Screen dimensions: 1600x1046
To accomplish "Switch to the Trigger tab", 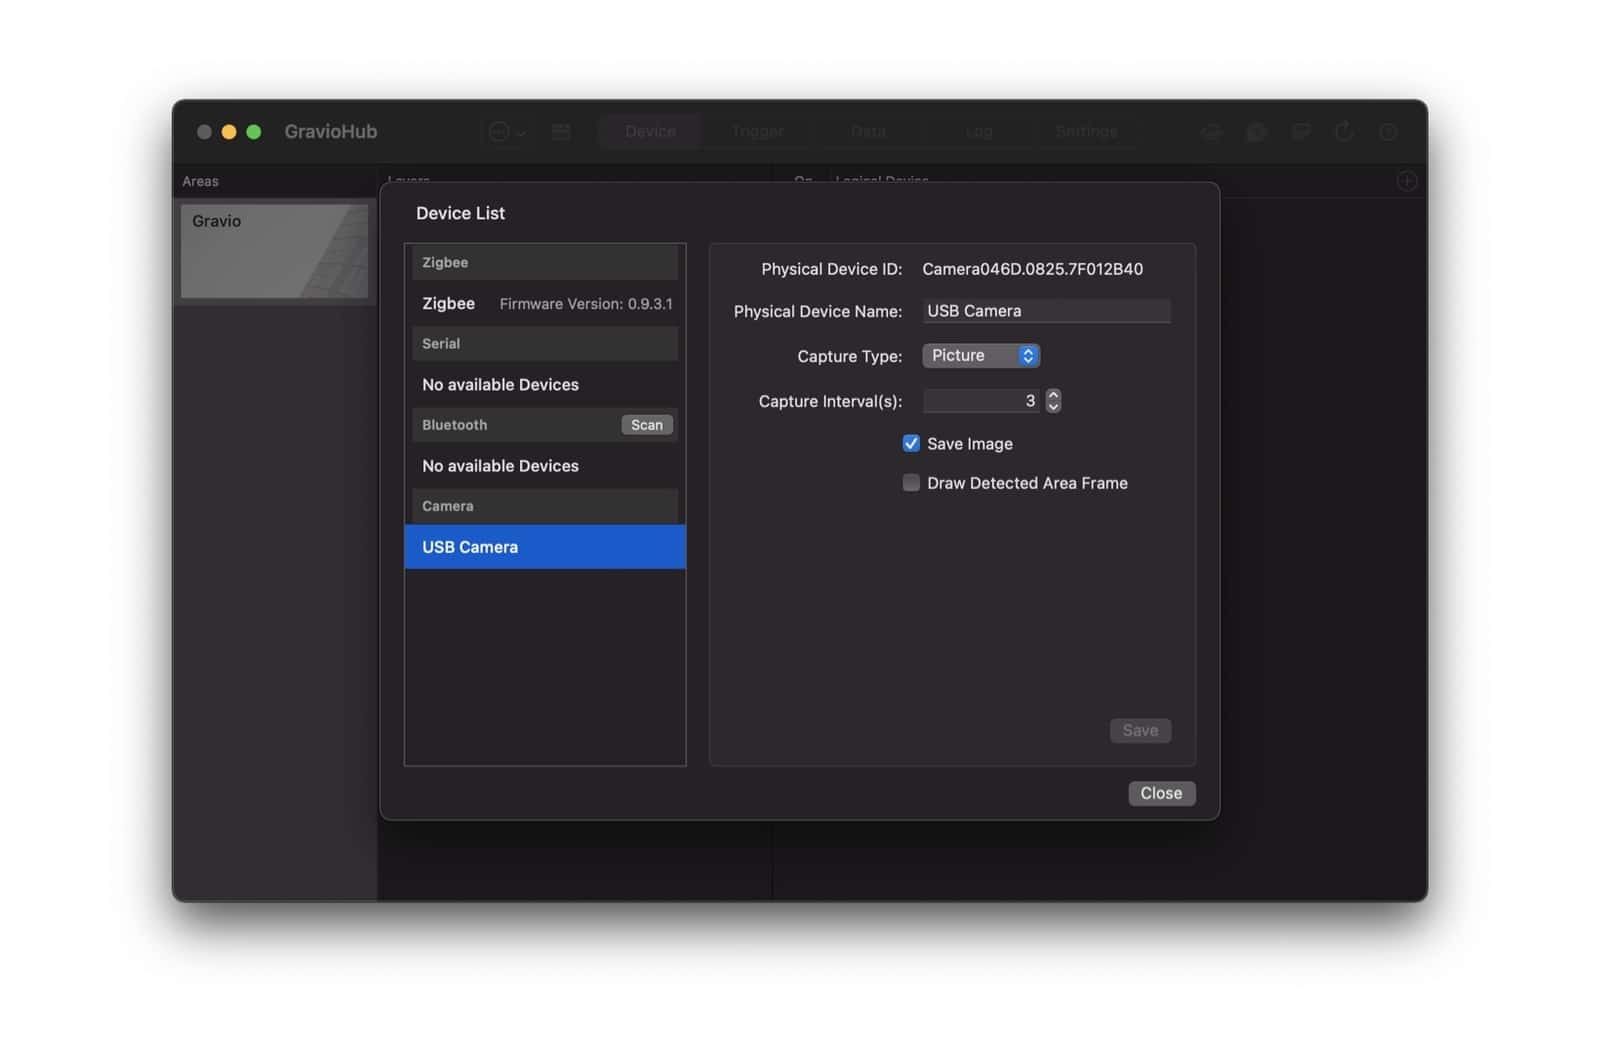I will (x=757, y=131).
